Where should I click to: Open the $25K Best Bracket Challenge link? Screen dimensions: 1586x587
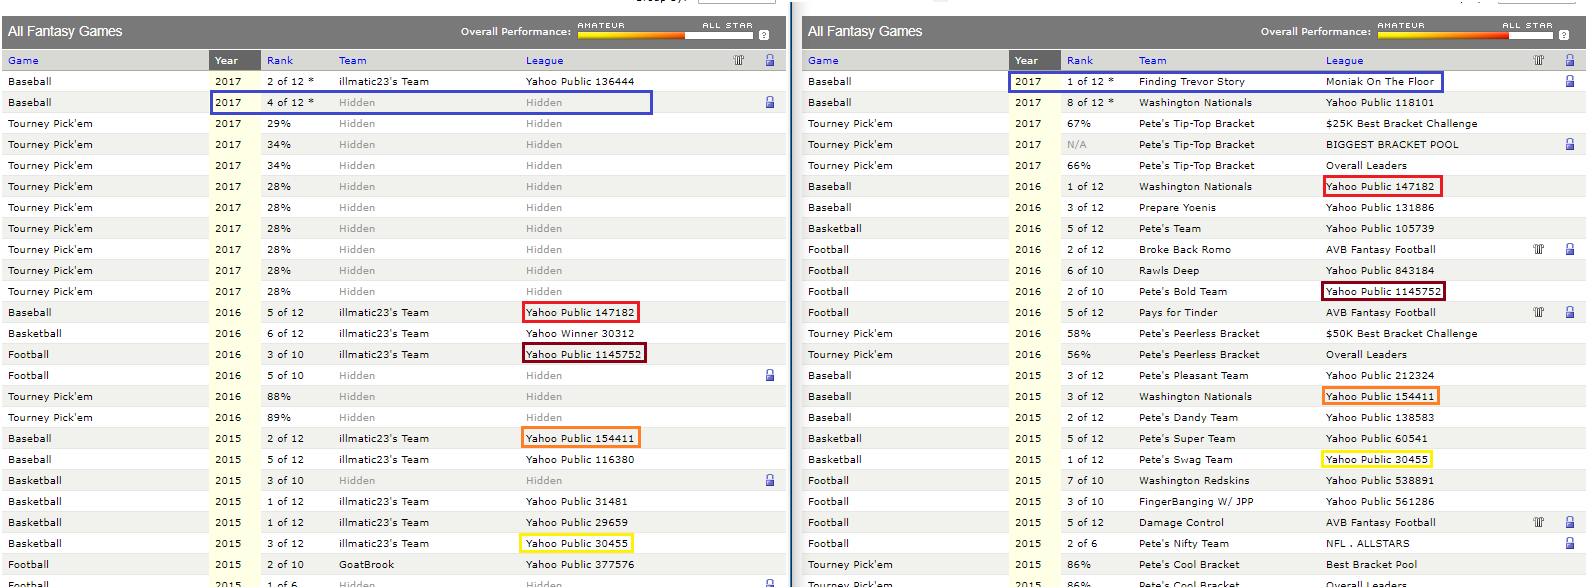coord(1402,124)
